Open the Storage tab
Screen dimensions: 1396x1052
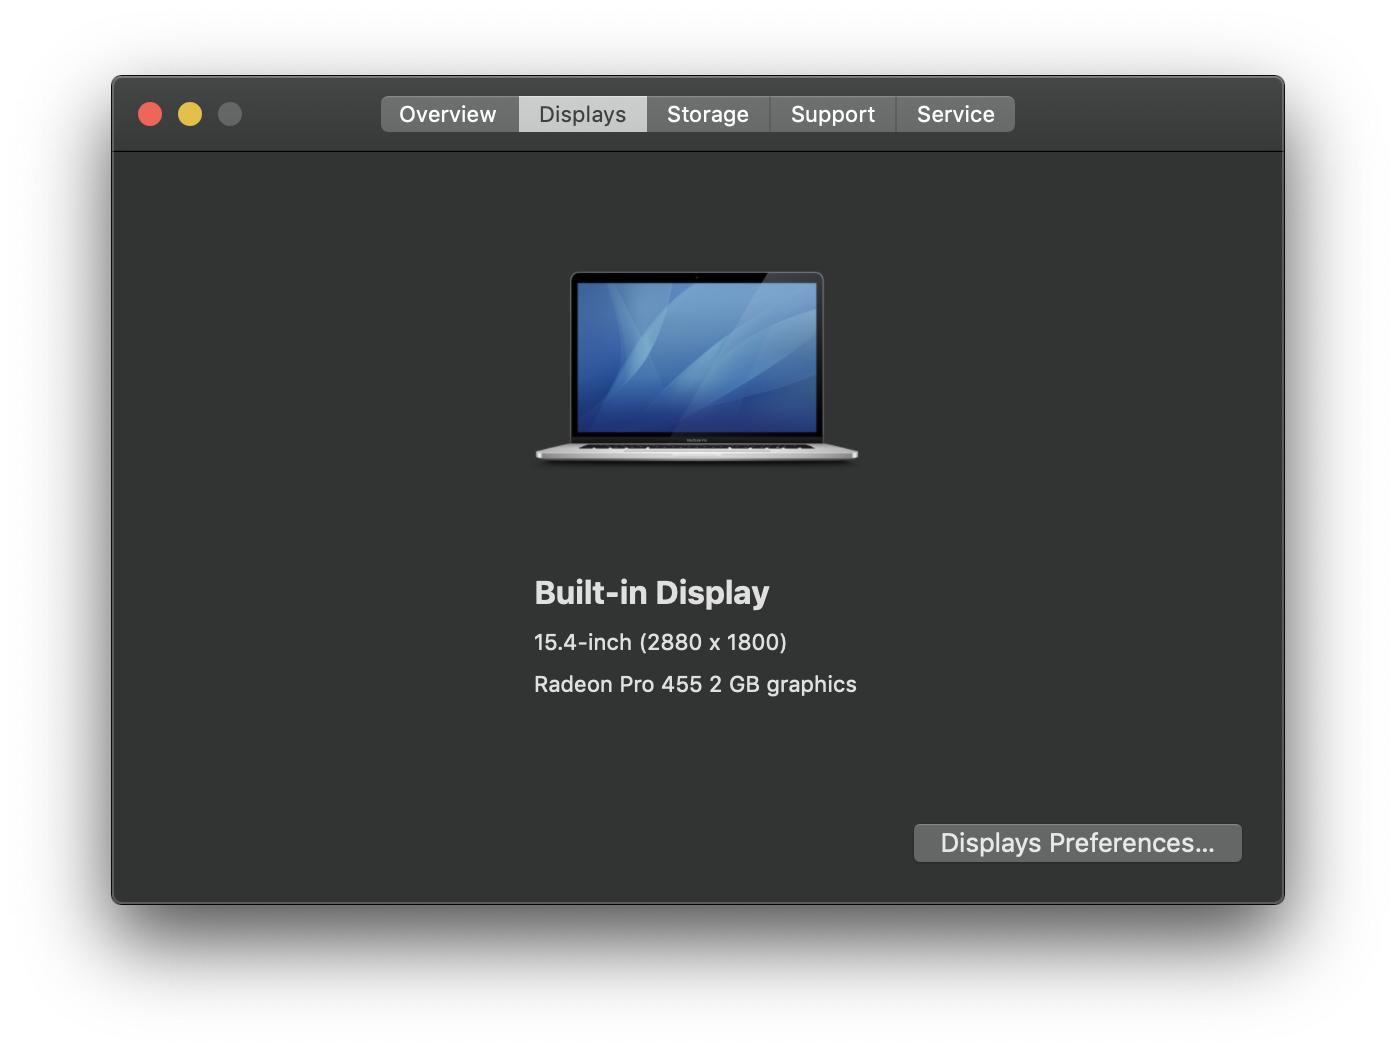coord(708,114)
